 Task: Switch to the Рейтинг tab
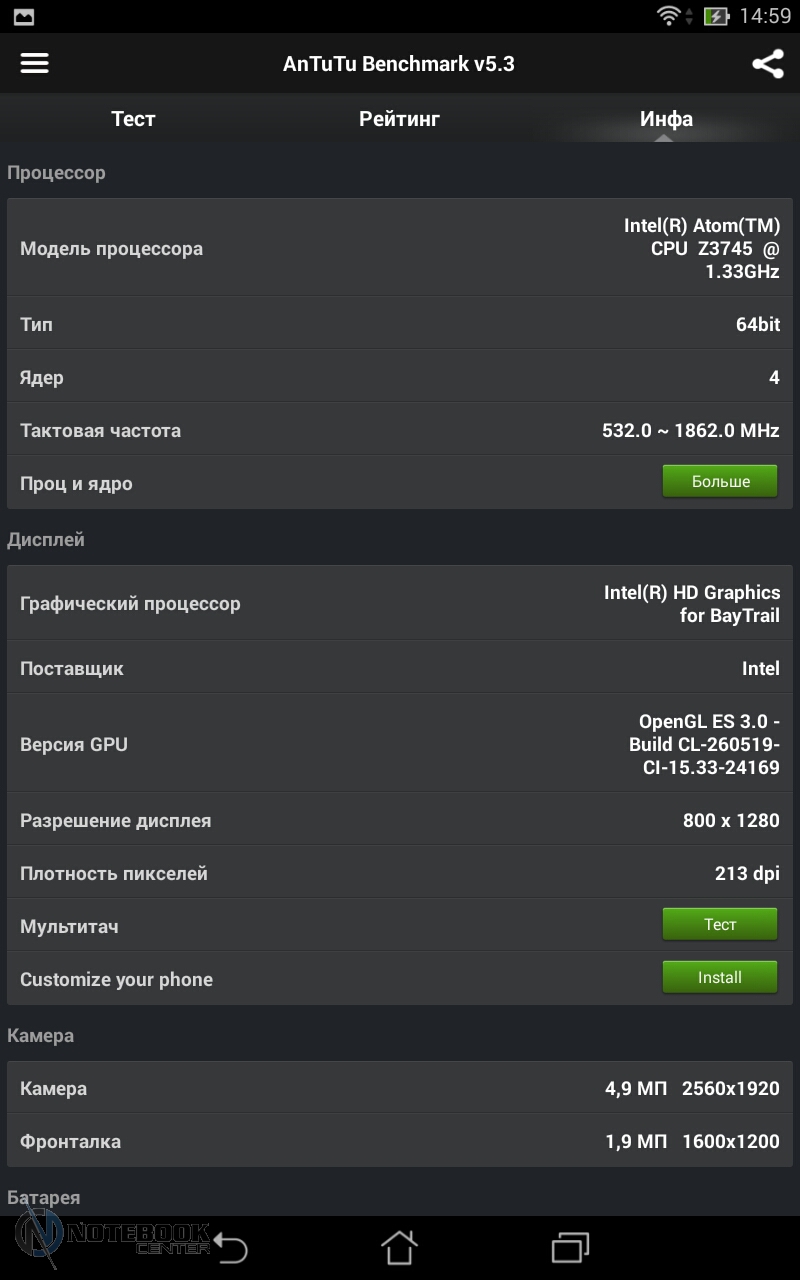(x=400, y=118)
